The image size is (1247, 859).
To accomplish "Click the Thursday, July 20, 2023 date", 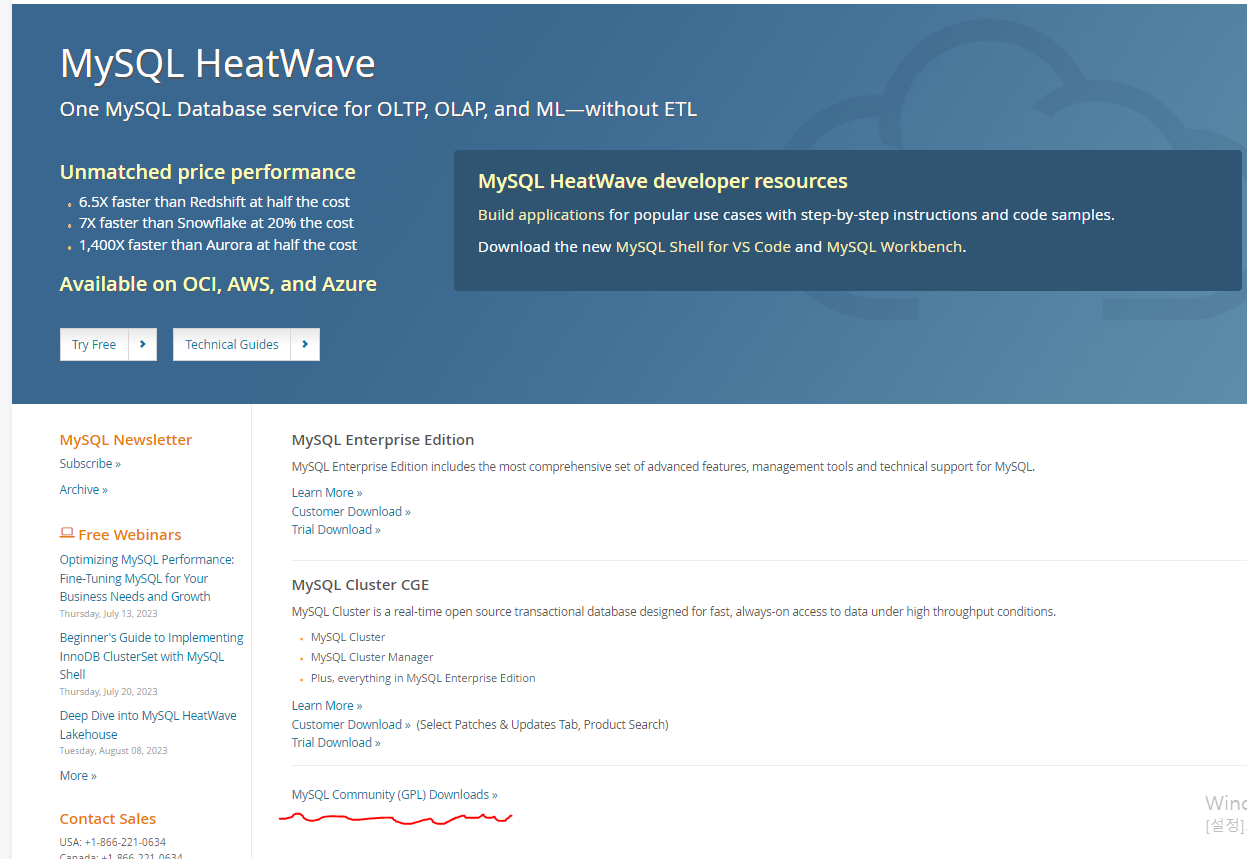I will click(108, 692).
